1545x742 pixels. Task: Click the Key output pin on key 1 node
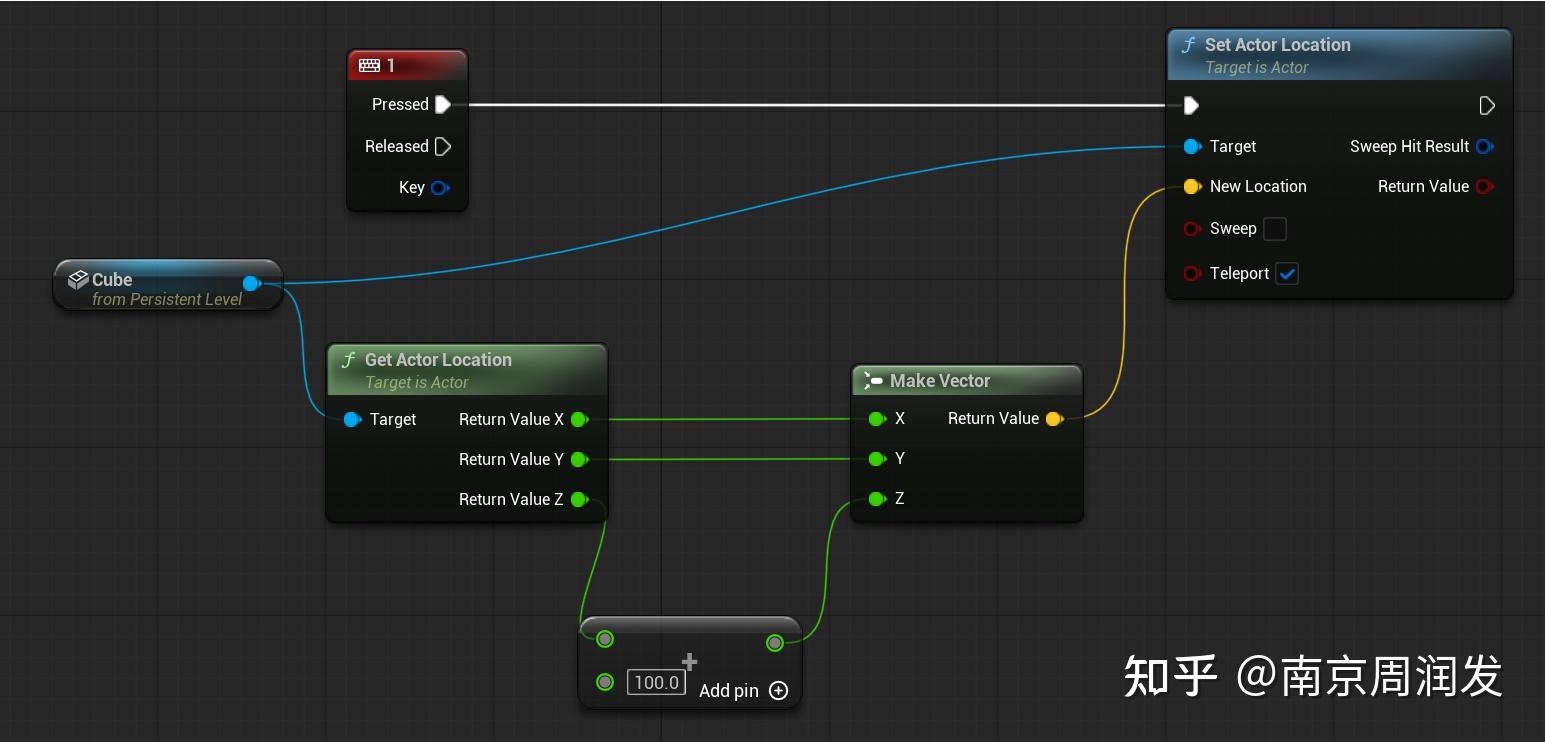click(439, 187)
